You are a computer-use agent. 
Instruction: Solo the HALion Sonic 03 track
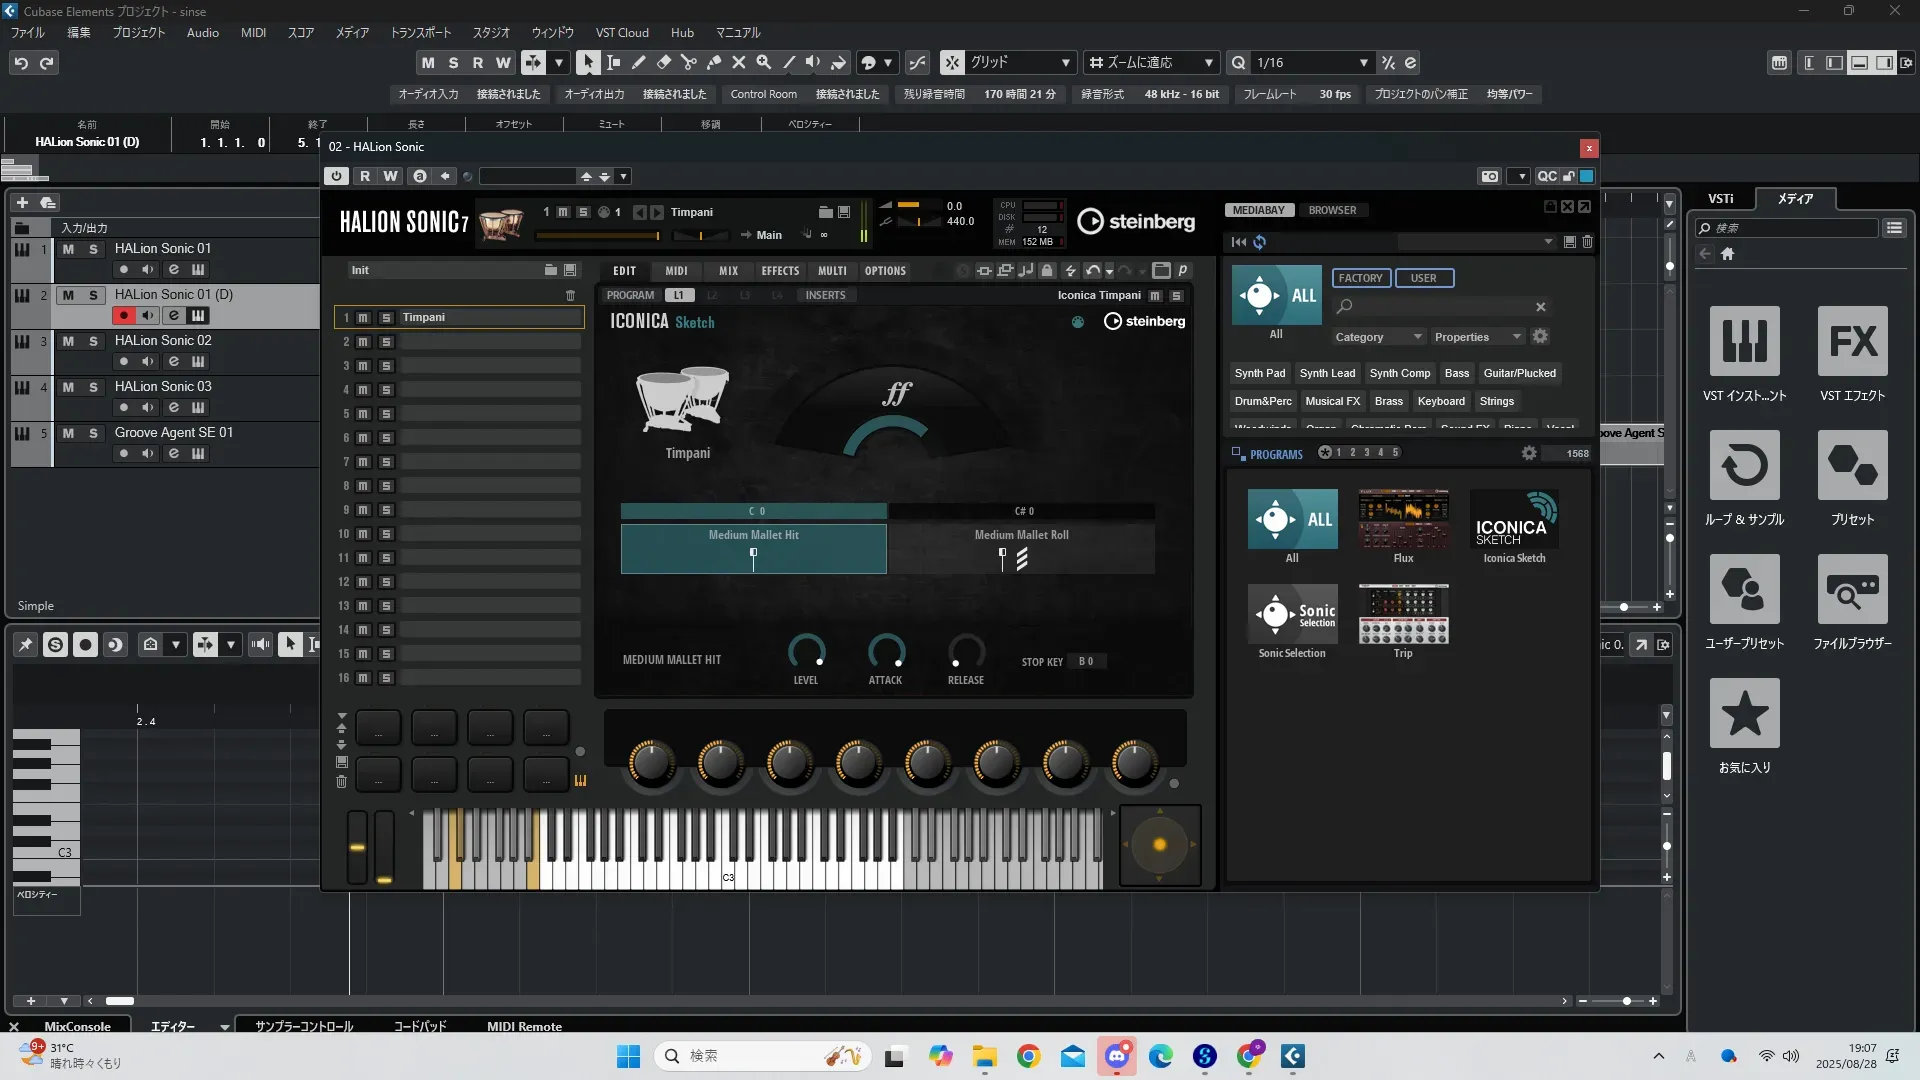coord(93,387)
